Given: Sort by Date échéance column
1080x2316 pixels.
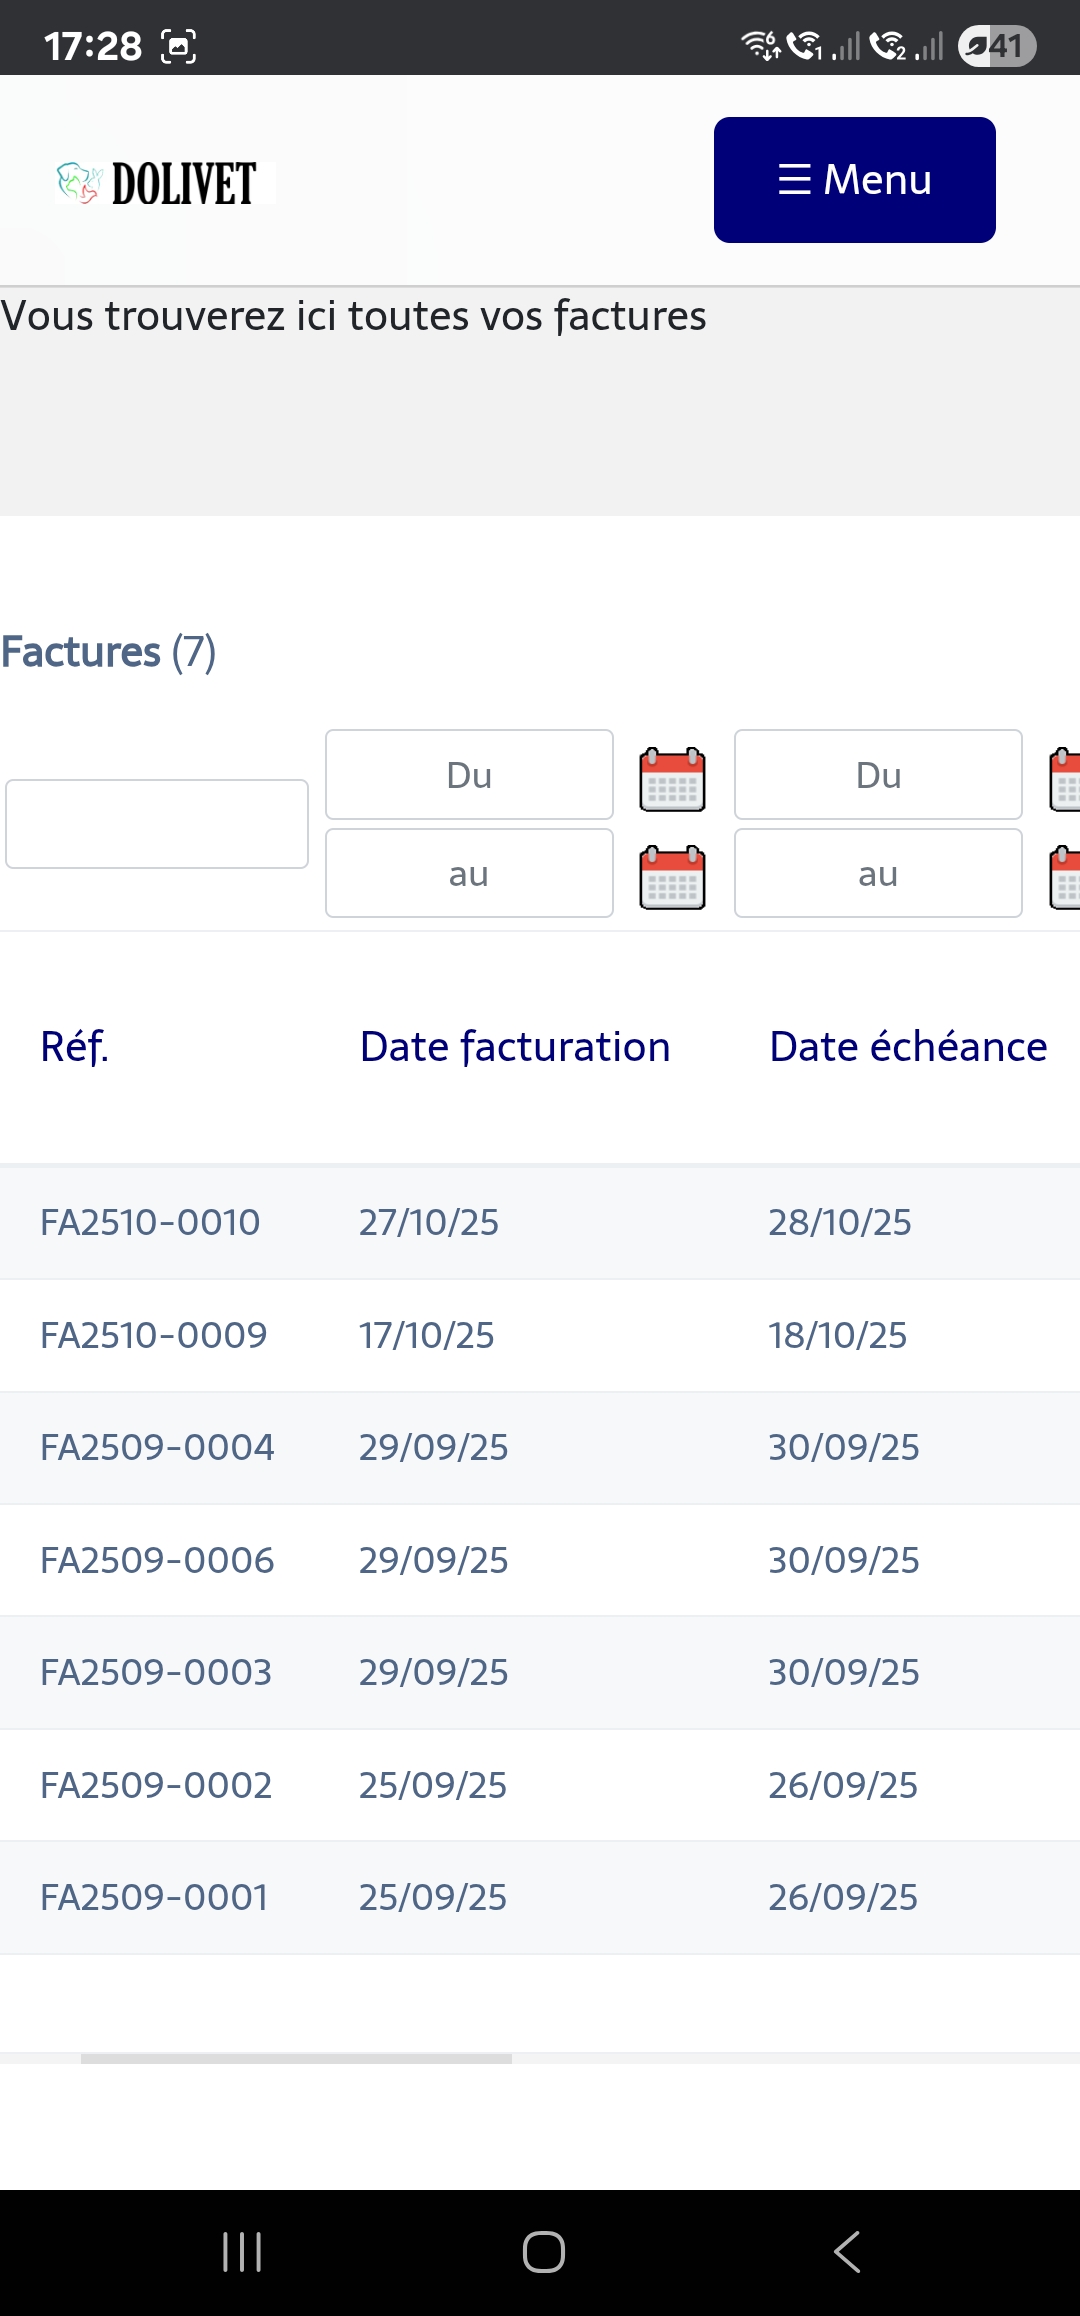Looking at the screenshot, I should (908, 1047).
